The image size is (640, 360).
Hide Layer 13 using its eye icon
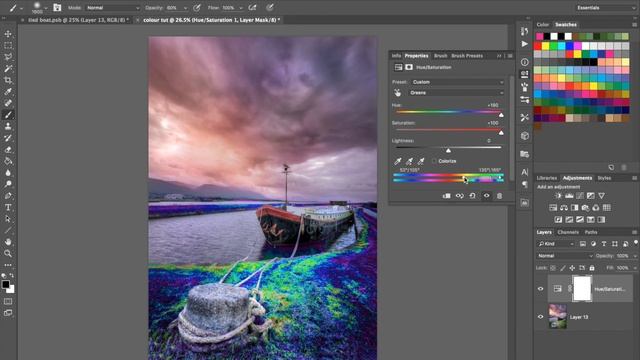tap(540, 317)
